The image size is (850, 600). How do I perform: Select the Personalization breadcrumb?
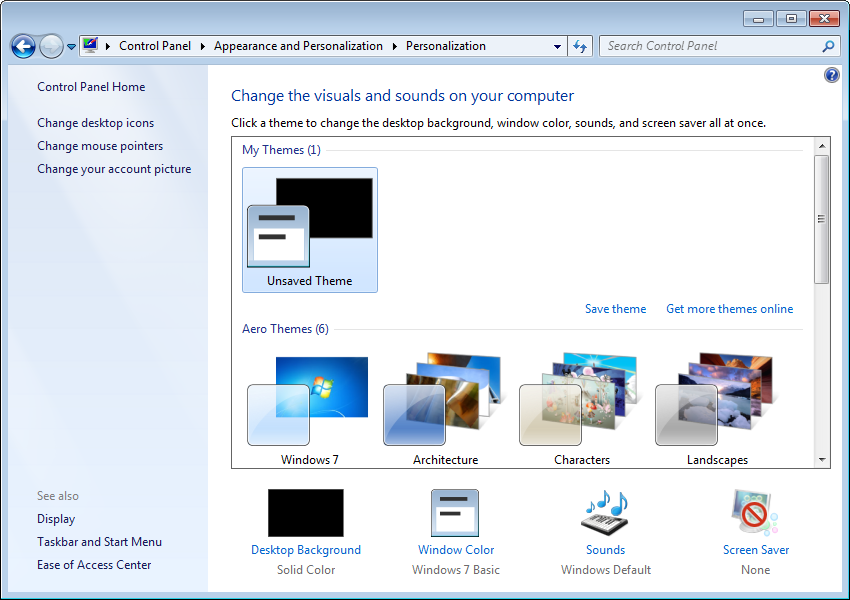point(446,46)
